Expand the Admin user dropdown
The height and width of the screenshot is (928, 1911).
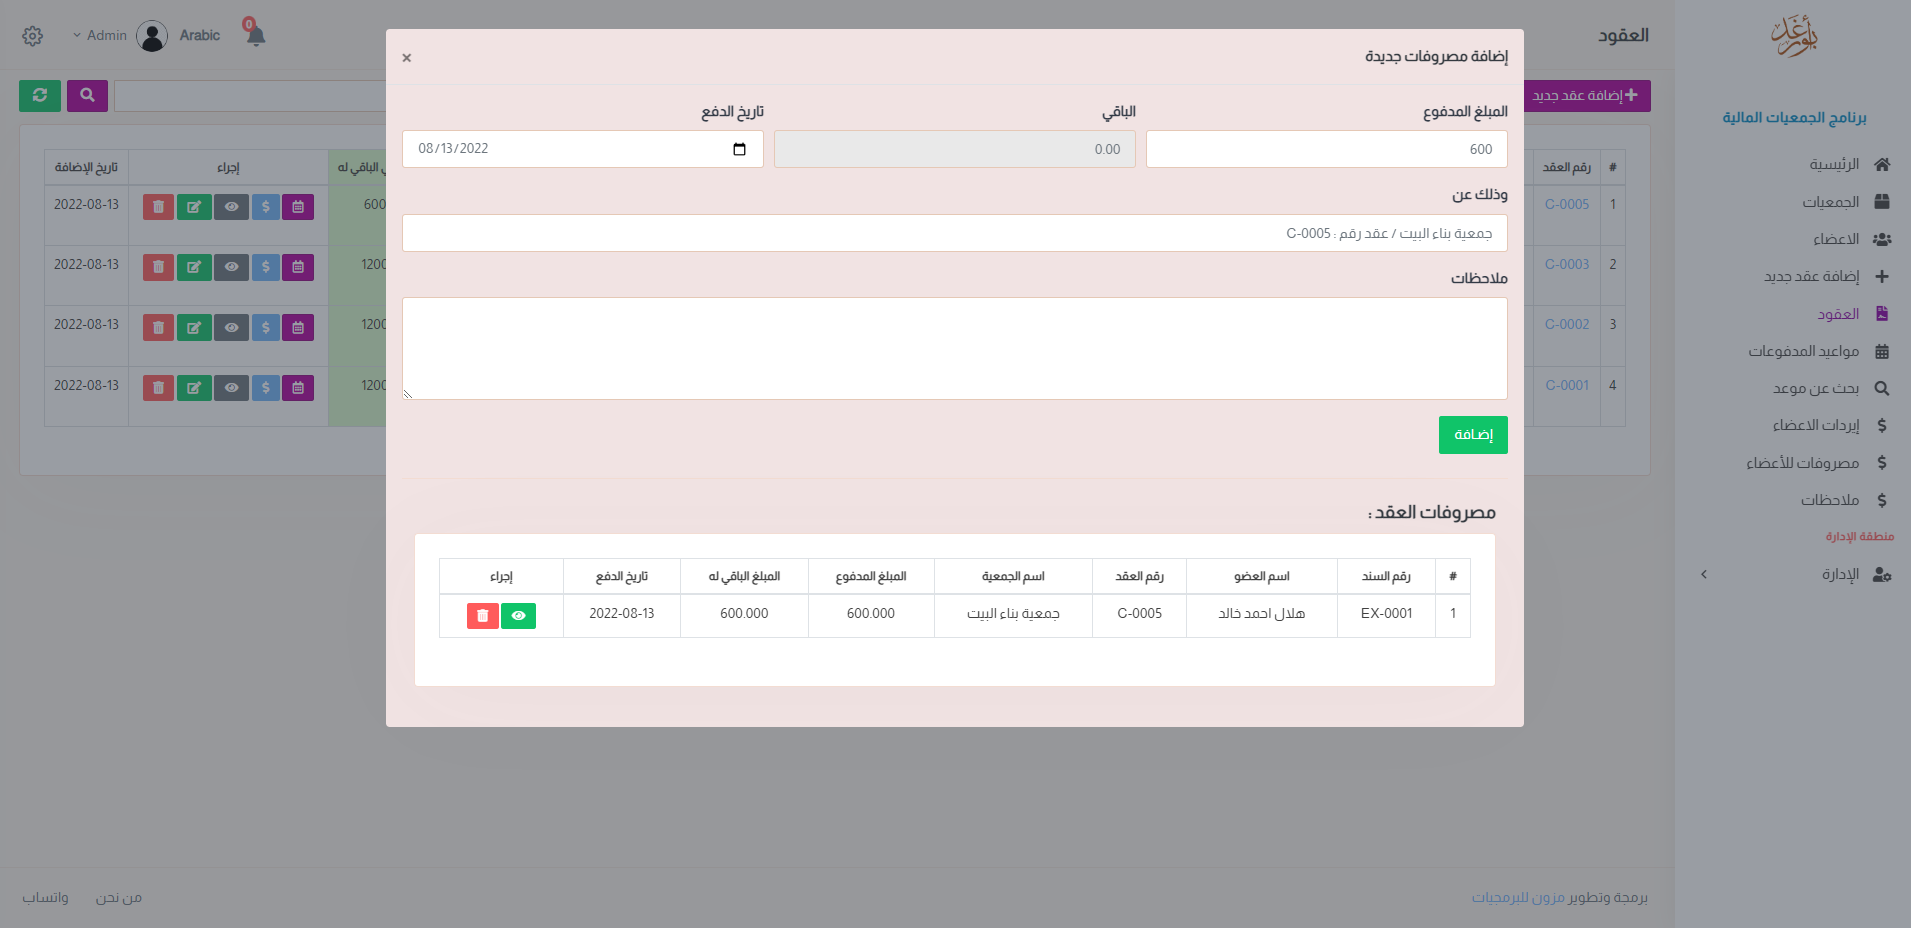tap(100, 36)
